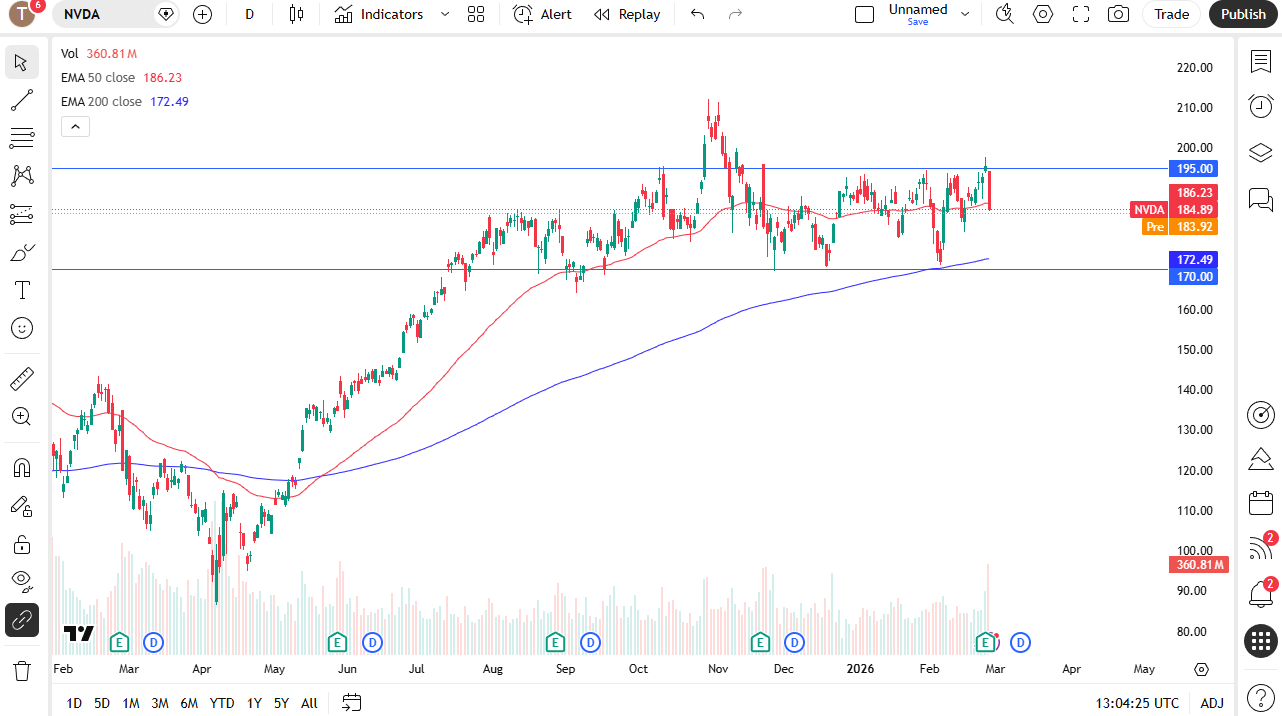
Task: Change the candlestick chart type
Action: point(296,14)
